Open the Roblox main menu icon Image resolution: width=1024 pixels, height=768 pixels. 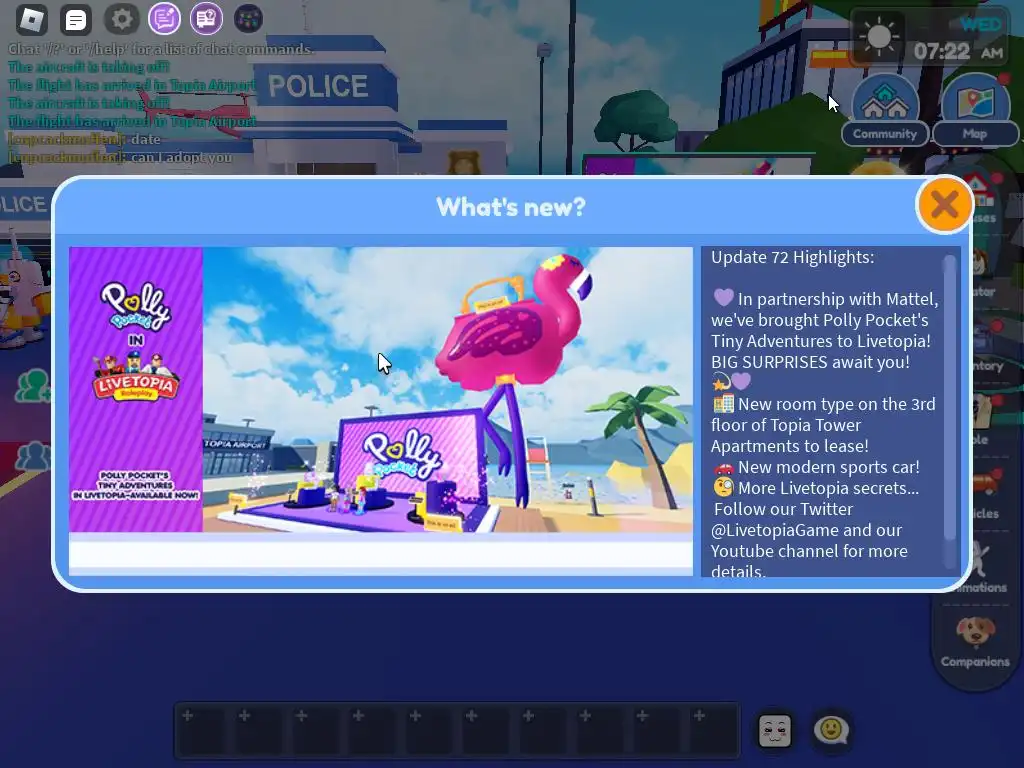(31, 20)
